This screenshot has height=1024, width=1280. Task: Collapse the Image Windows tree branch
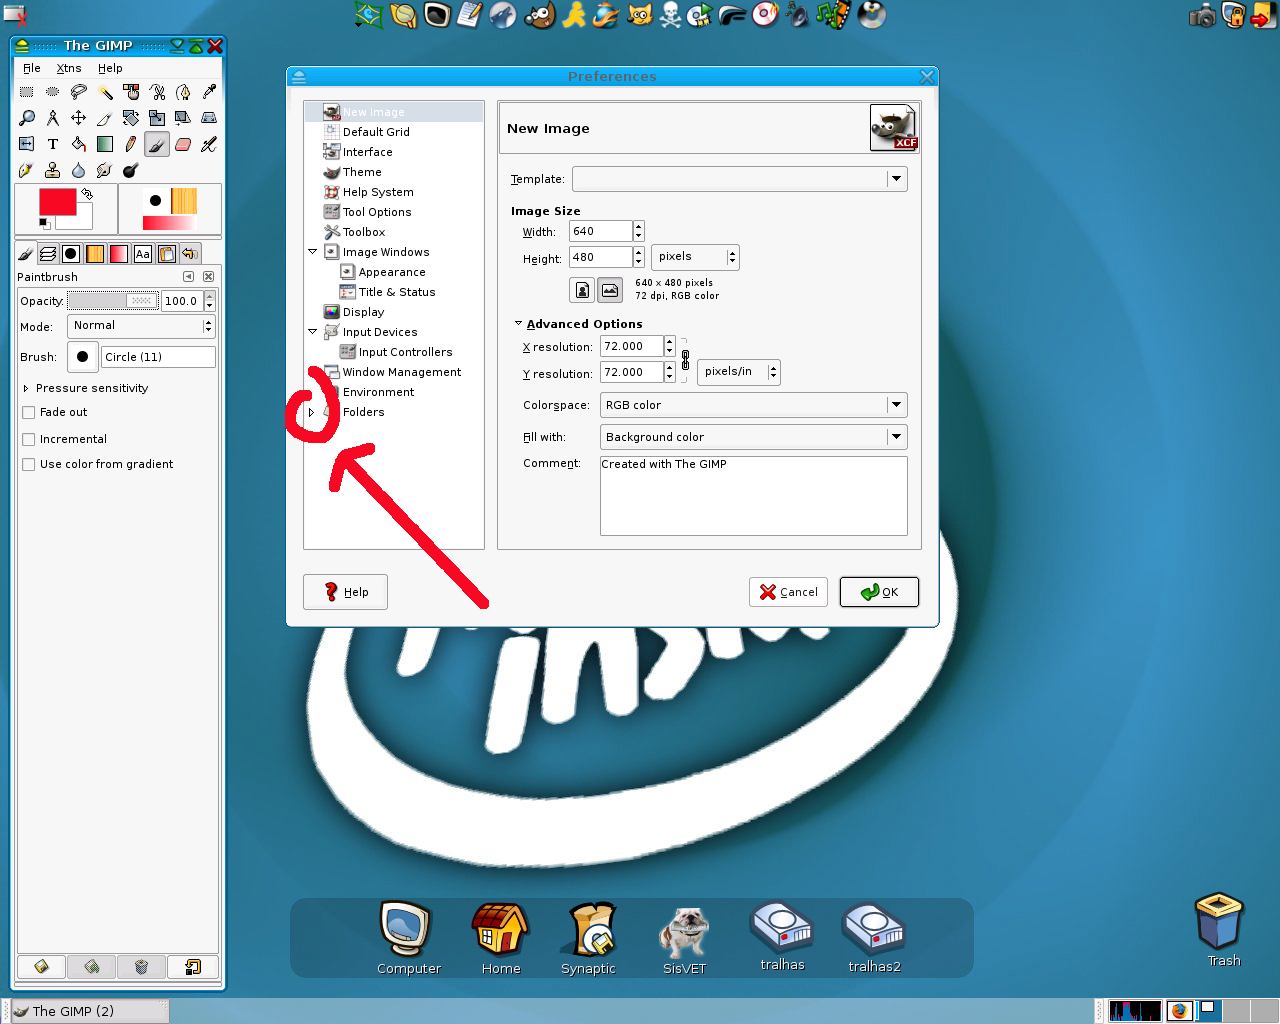(312, 252)
